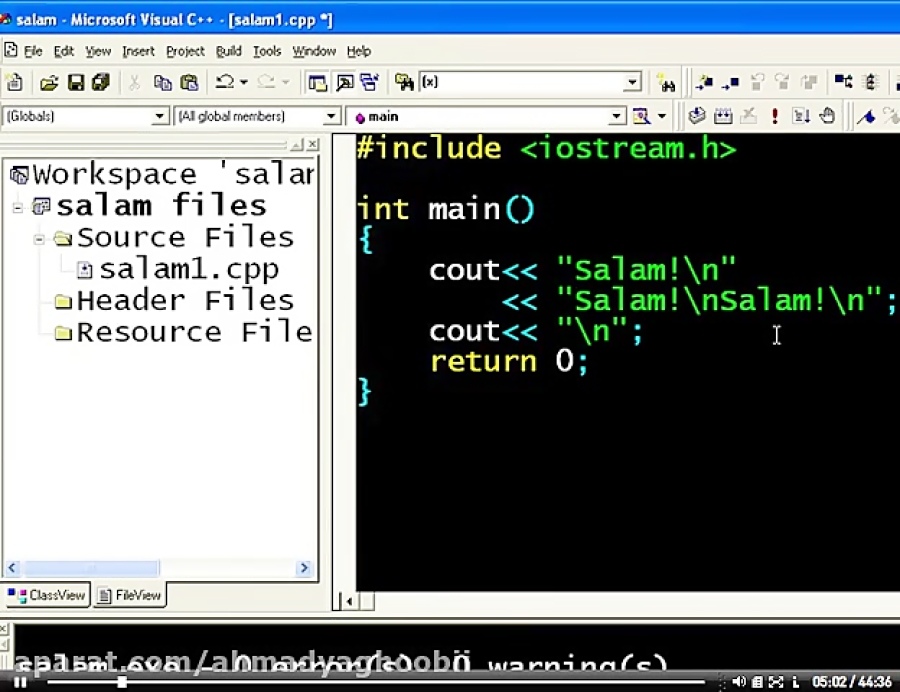
Task: Click the Paste icon in toolbar
Action: pos(188,83)
